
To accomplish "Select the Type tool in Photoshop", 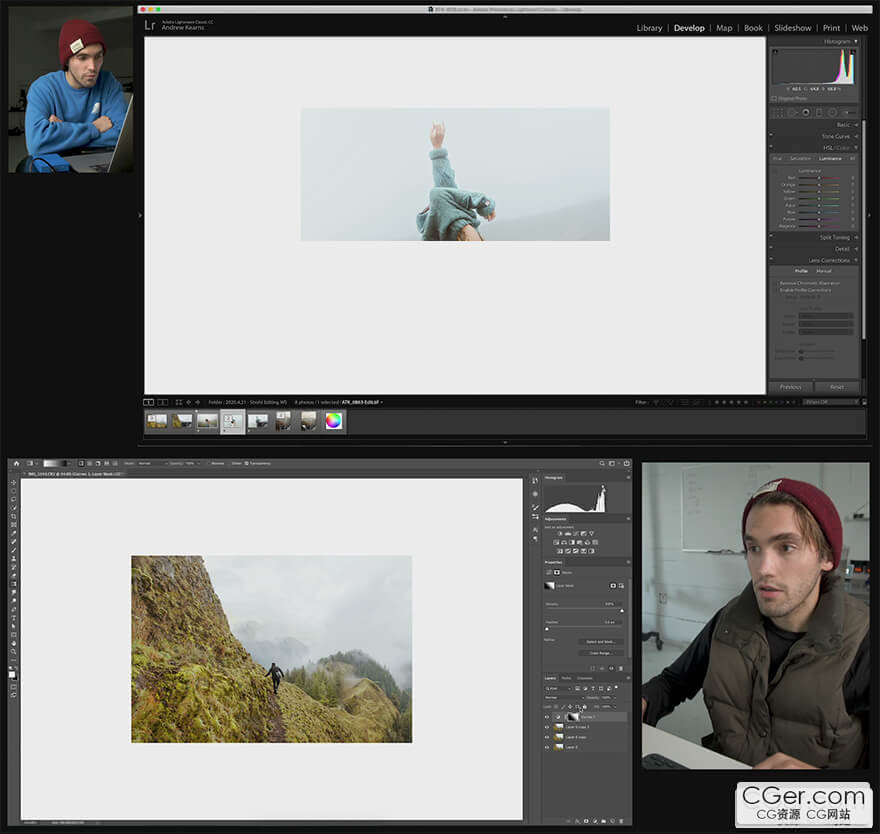I will [x=14, y=618].
